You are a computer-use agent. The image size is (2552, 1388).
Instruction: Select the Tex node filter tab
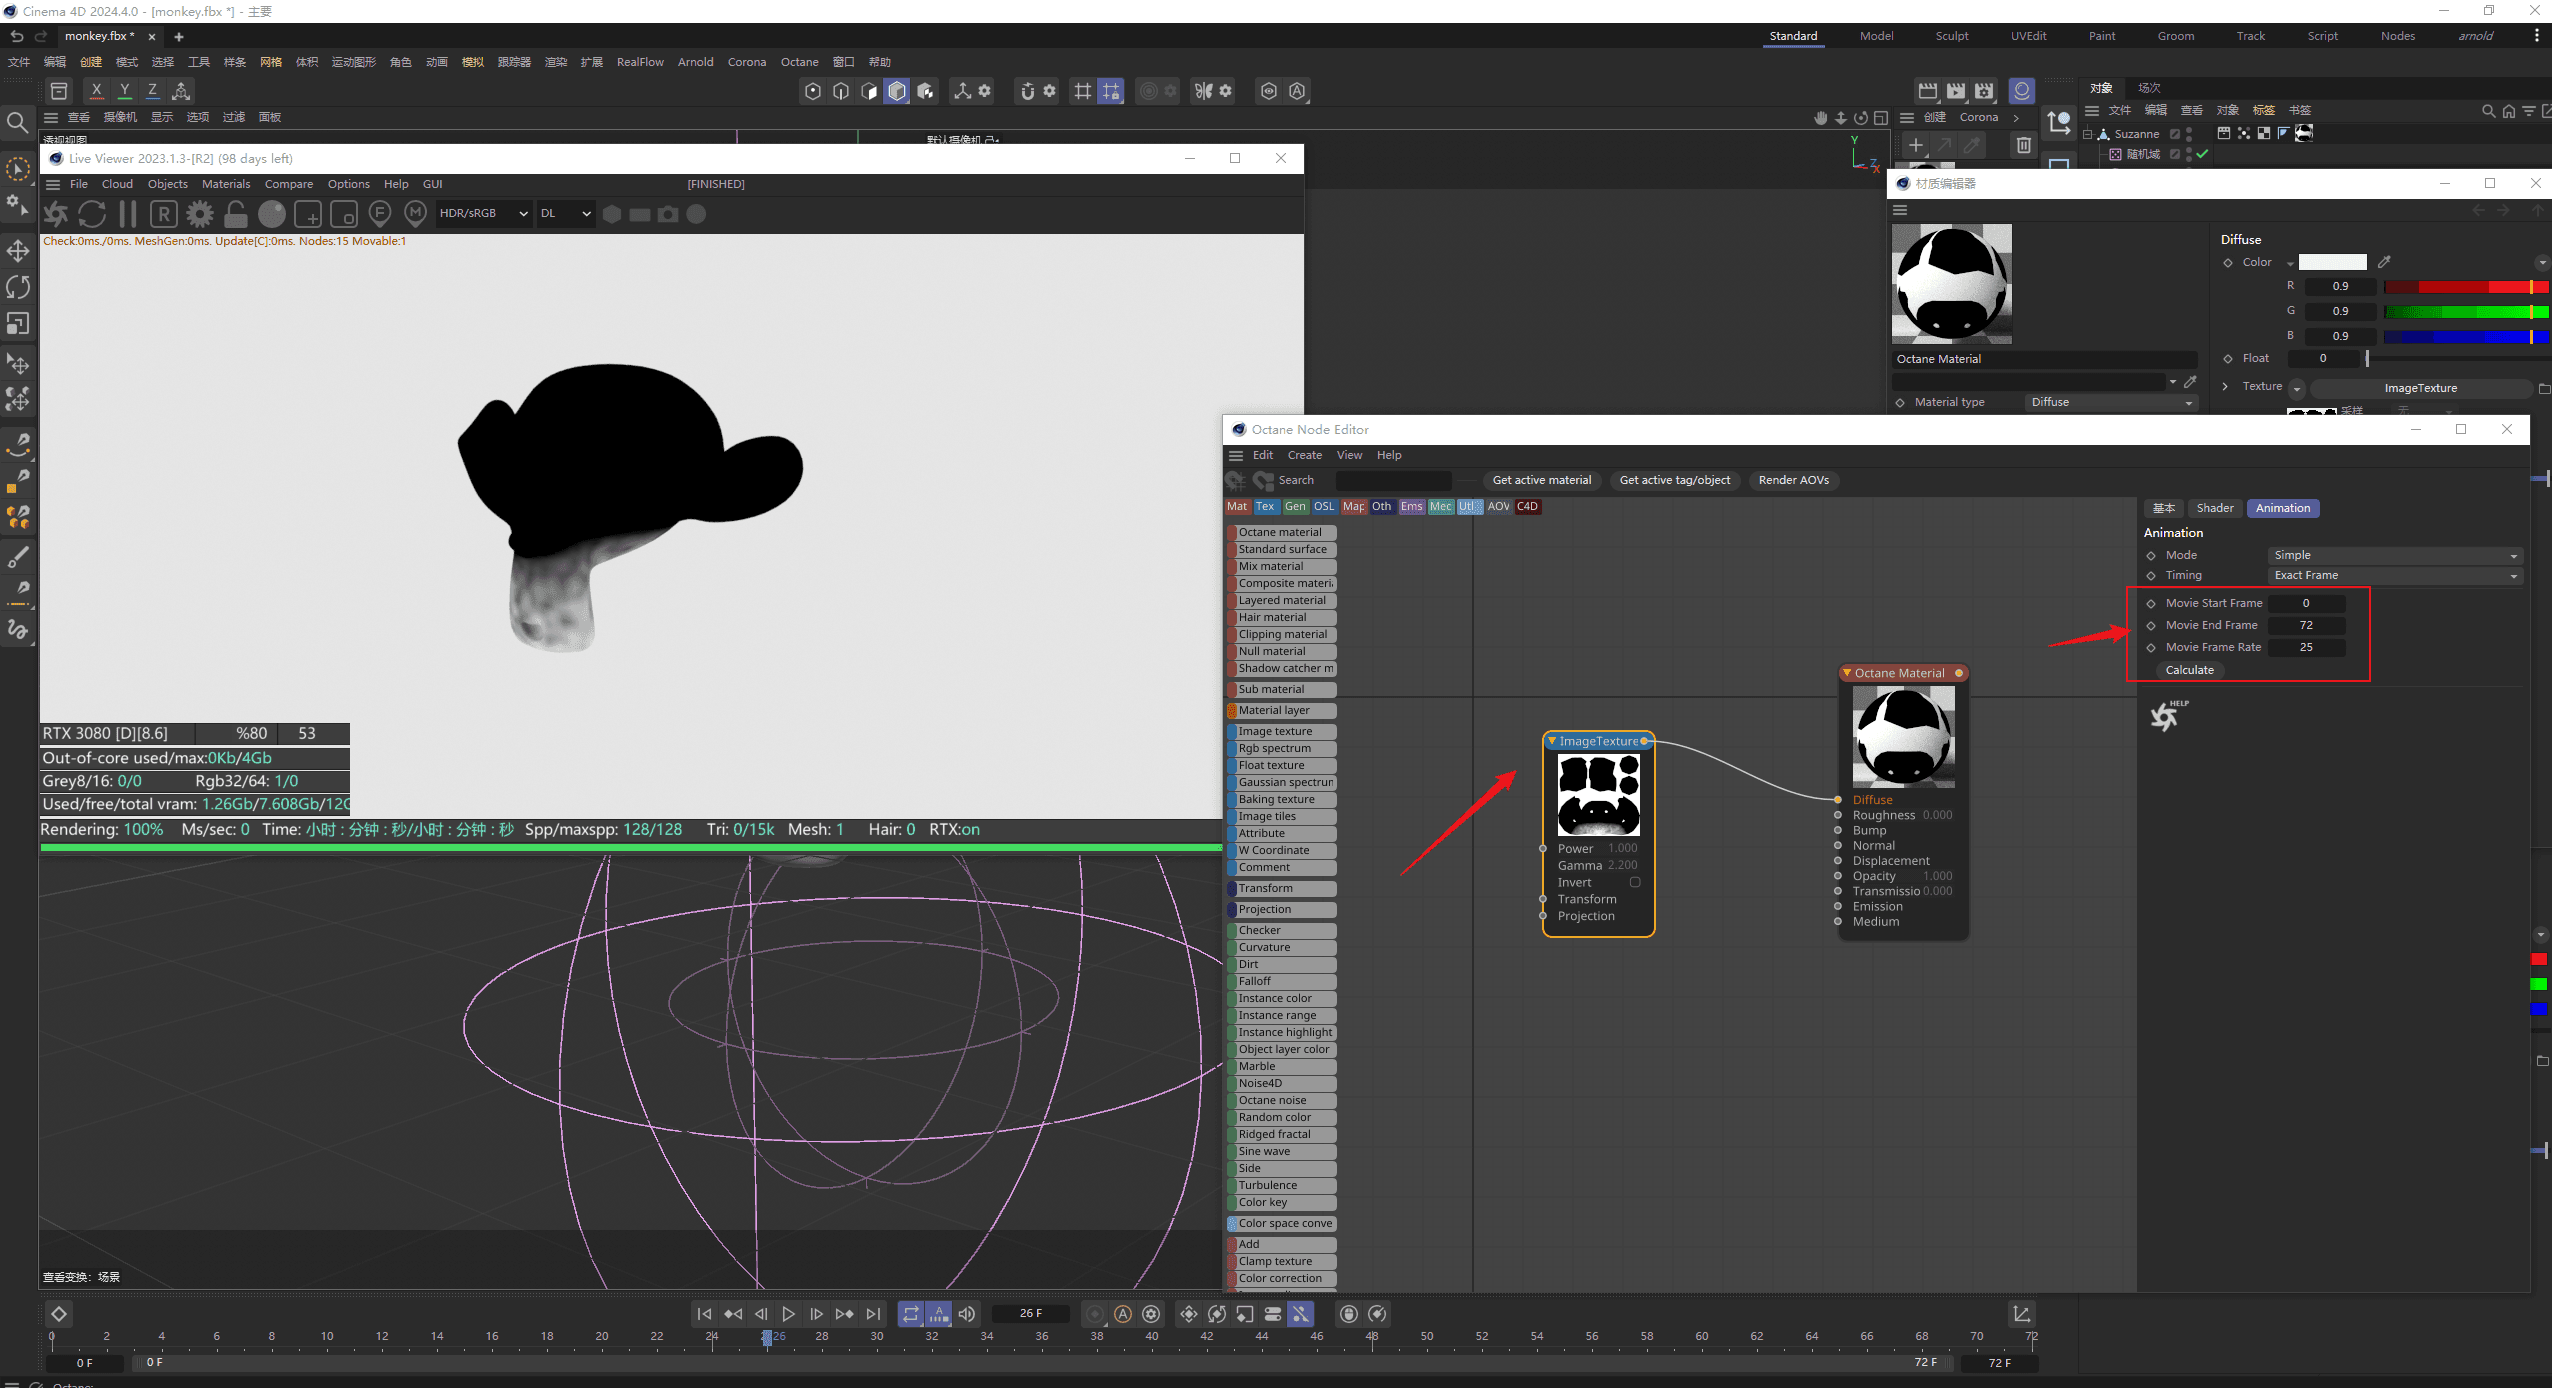pyautogui.click(x=1265, y=507)
